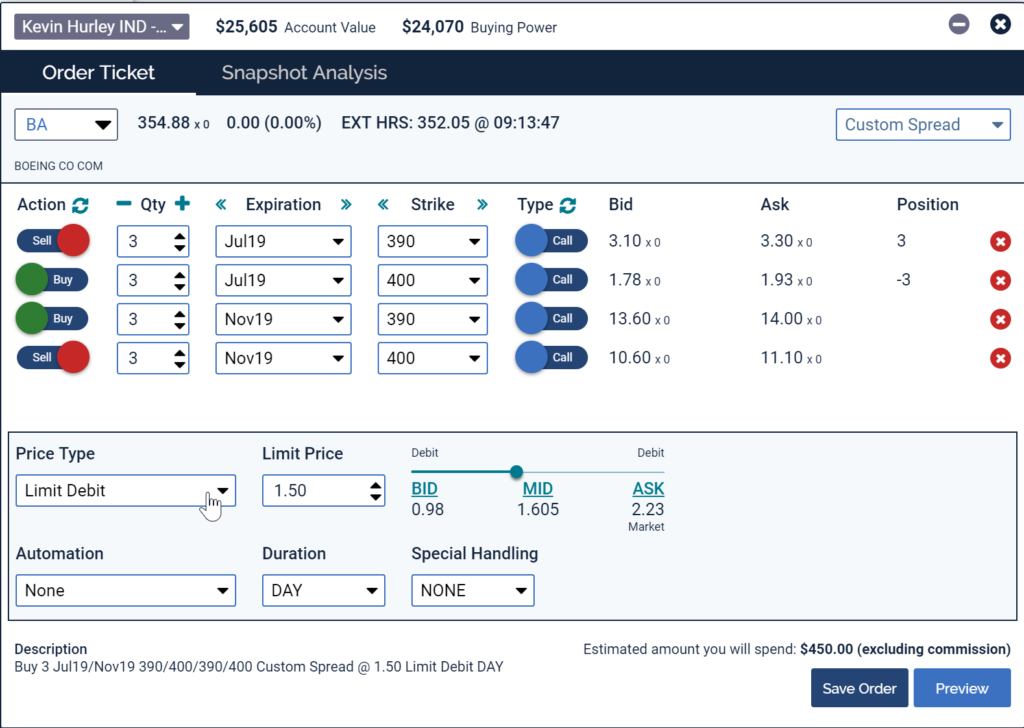Click the plus icon beside Qty
This screenshot has height=728, width=1024.
pyautogui.click(x=182, y=204)
